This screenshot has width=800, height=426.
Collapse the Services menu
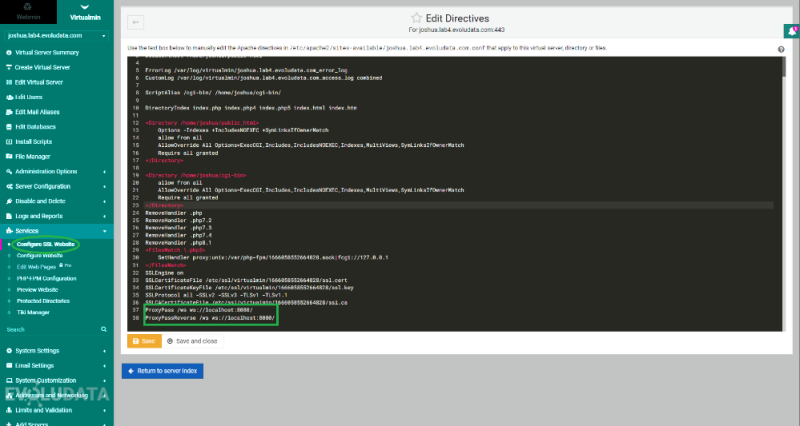[x=57, y=231]
